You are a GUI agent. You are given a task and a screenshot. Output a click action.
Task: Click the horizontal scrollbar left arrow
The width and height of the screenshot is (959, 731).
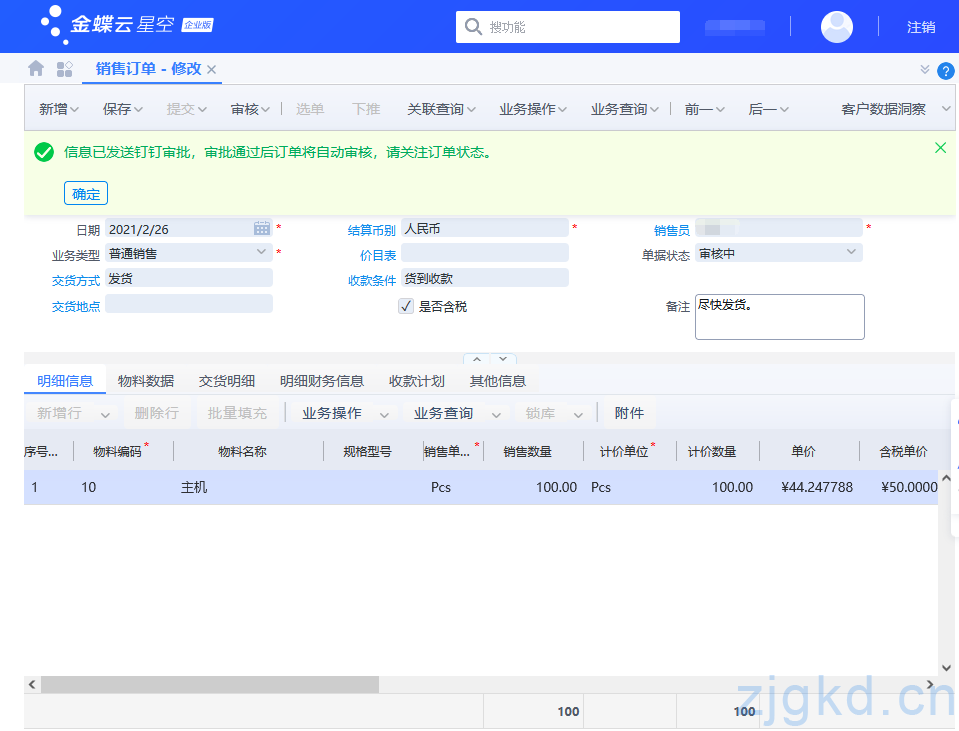point(32,685)
